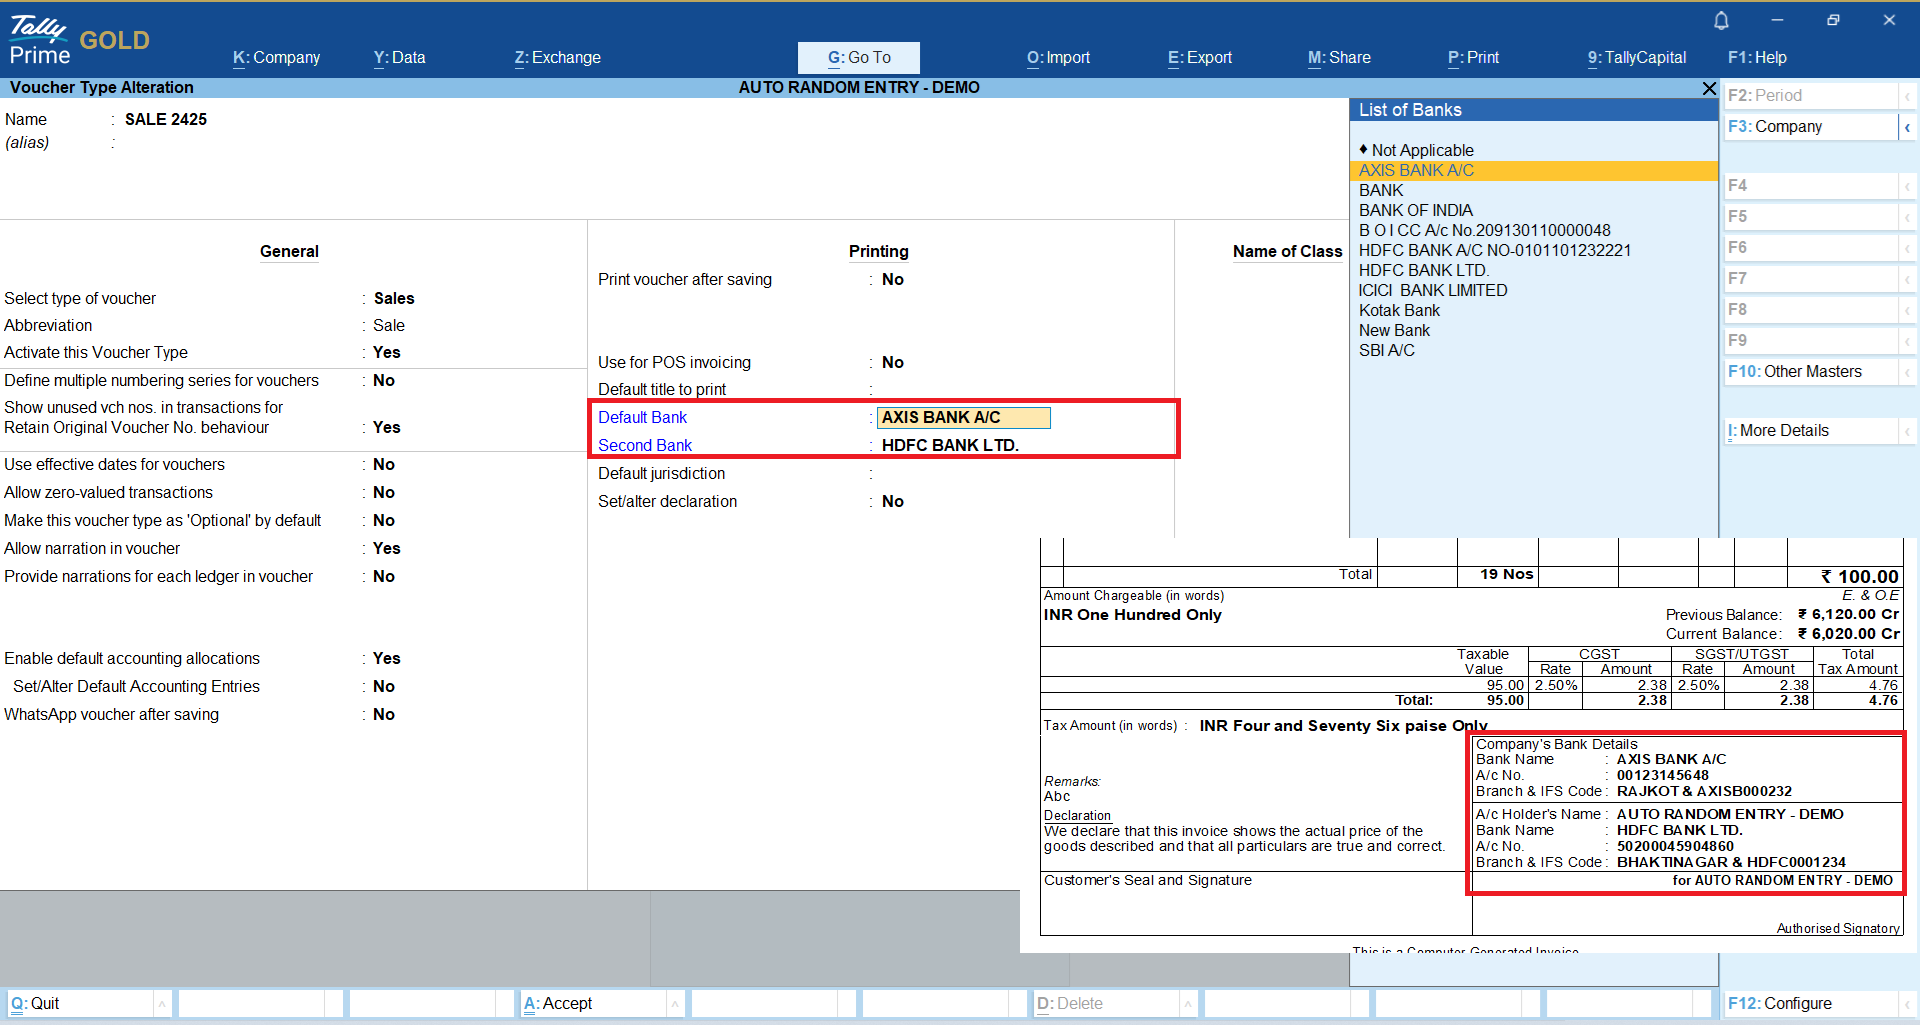Expand the arrow beside A: Accept
This screenshot has width=1920, height=1025.
tap(675, 1004)
